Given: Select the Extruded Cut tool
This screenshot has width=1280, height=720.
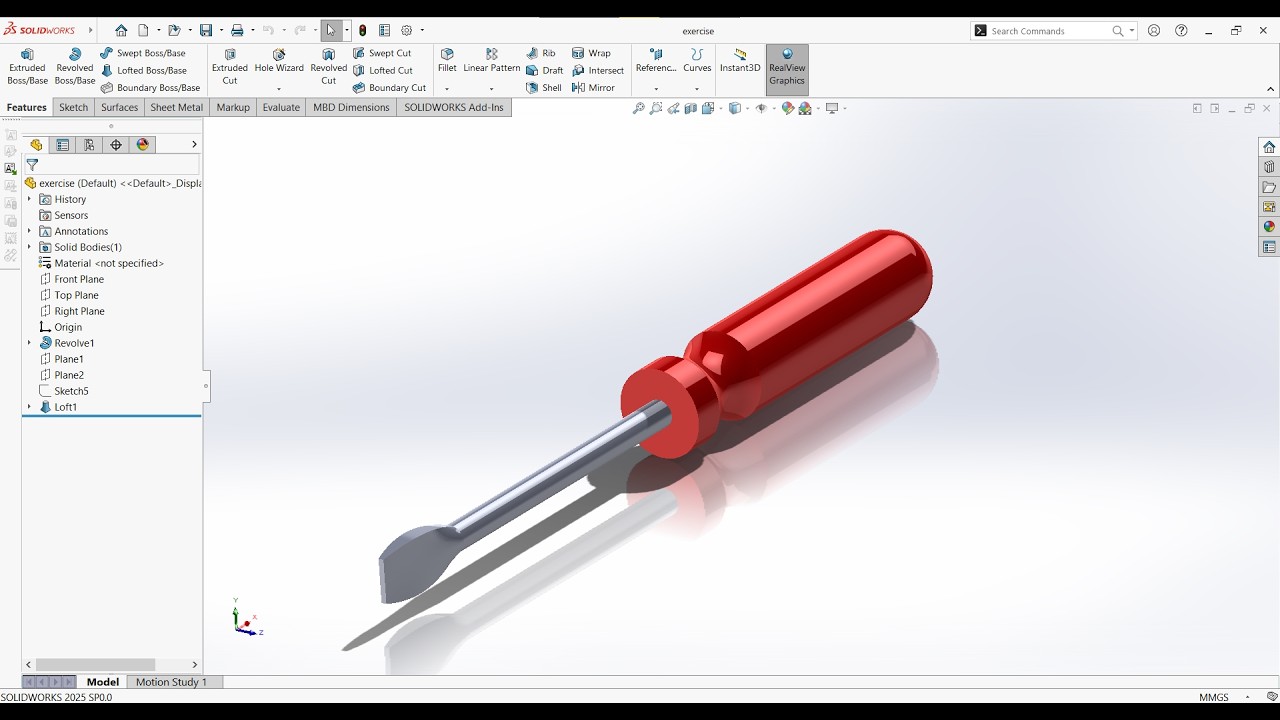Looking at the screenshot, I should click(x=230, y=67).
